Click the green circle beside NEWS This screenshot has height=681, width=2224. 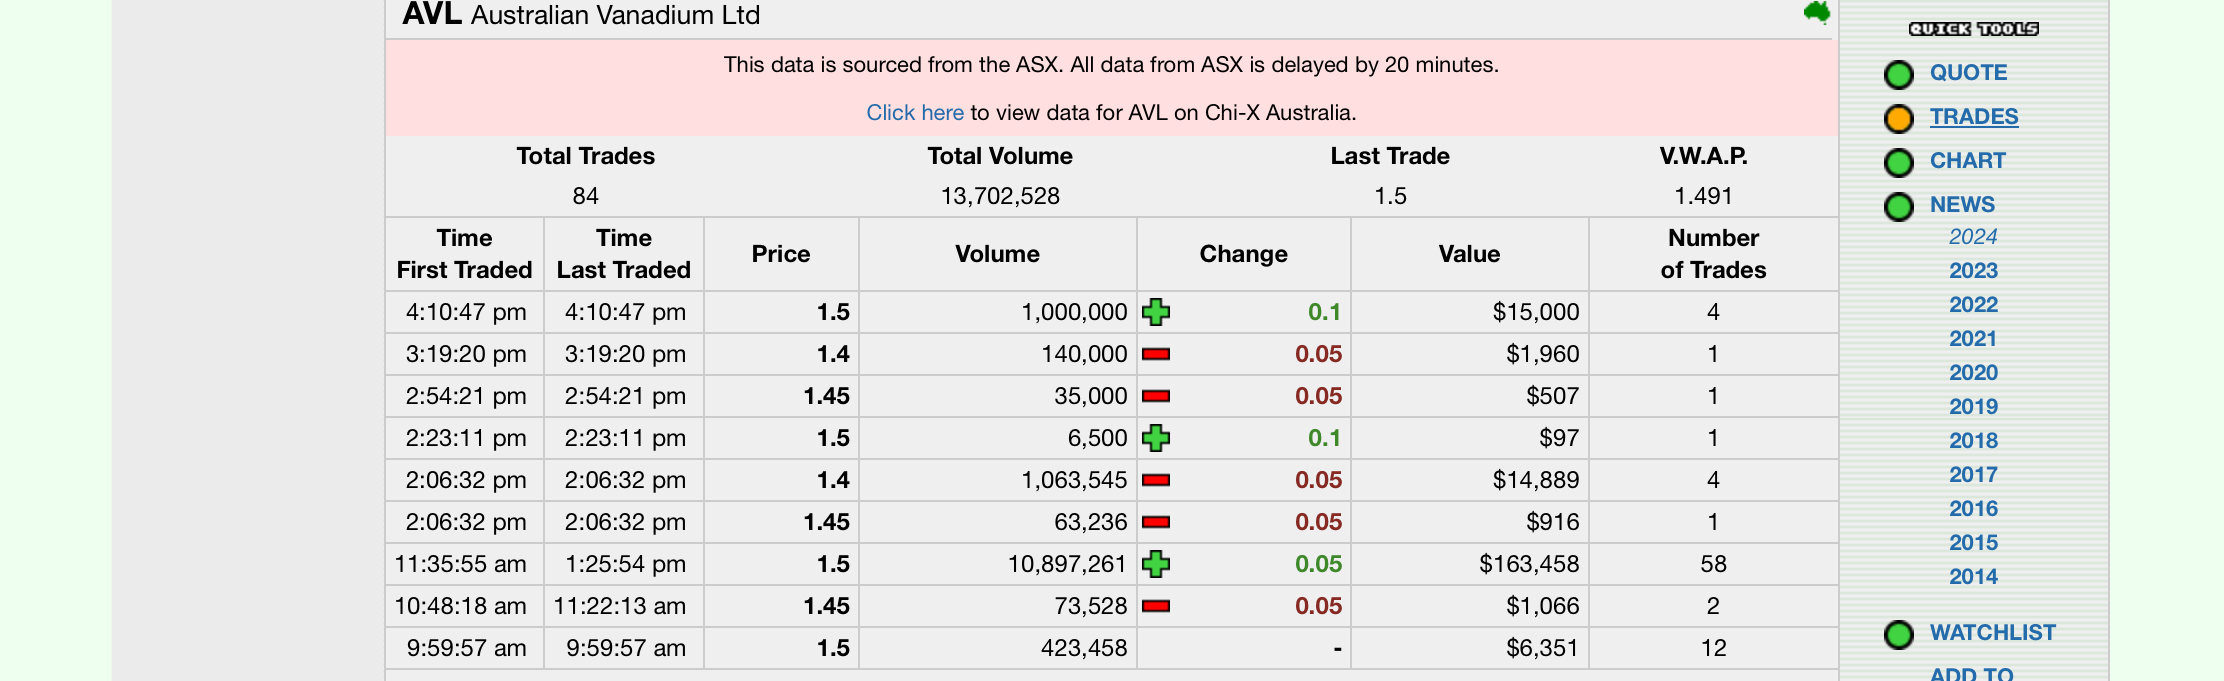click(1898, 206)
